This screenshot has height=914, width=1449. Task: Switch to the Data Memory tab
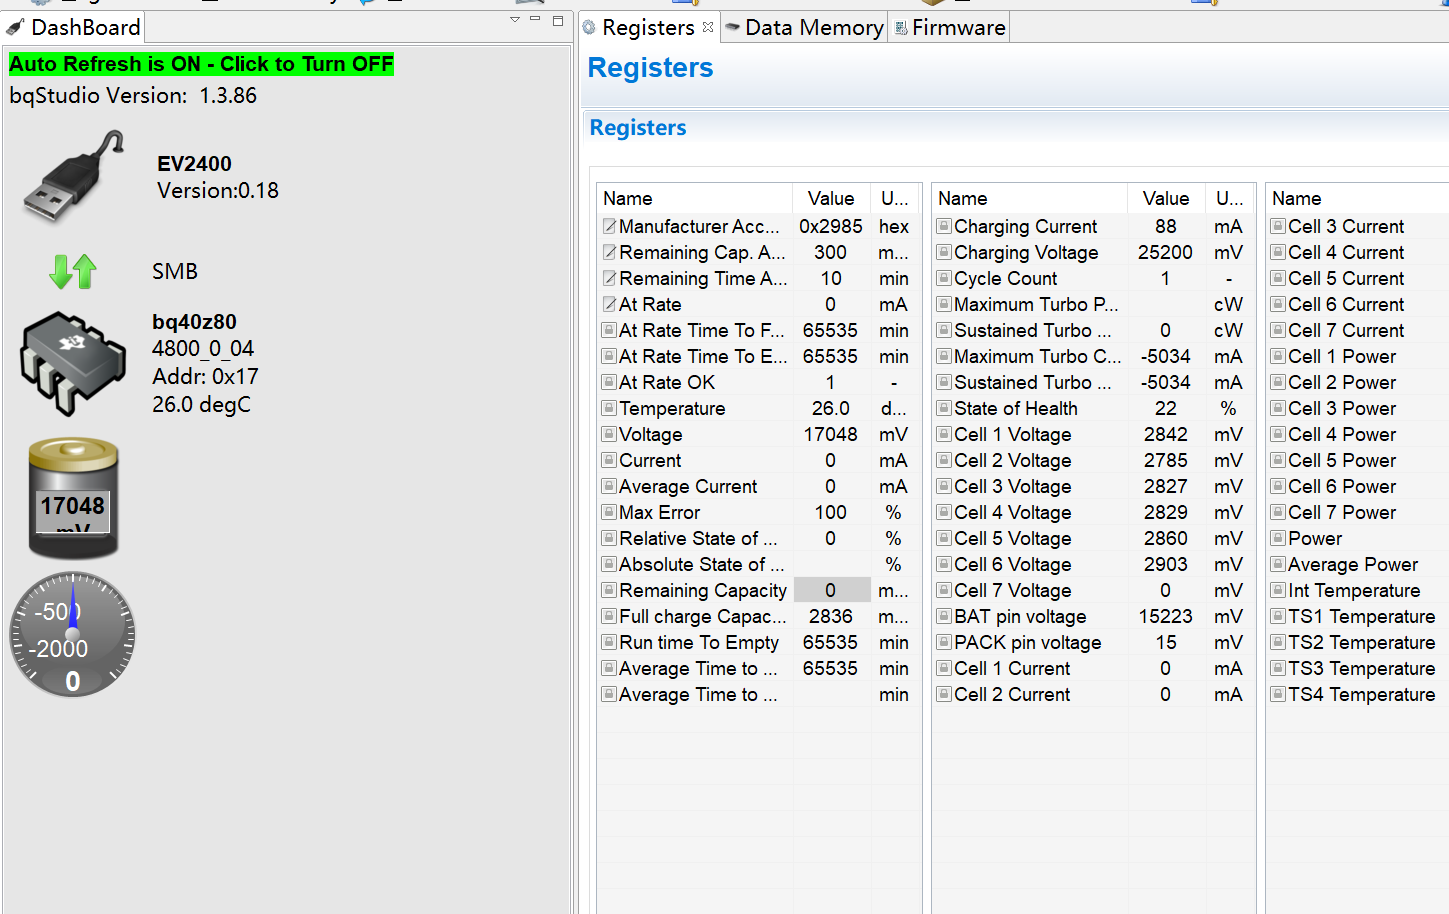803,27
